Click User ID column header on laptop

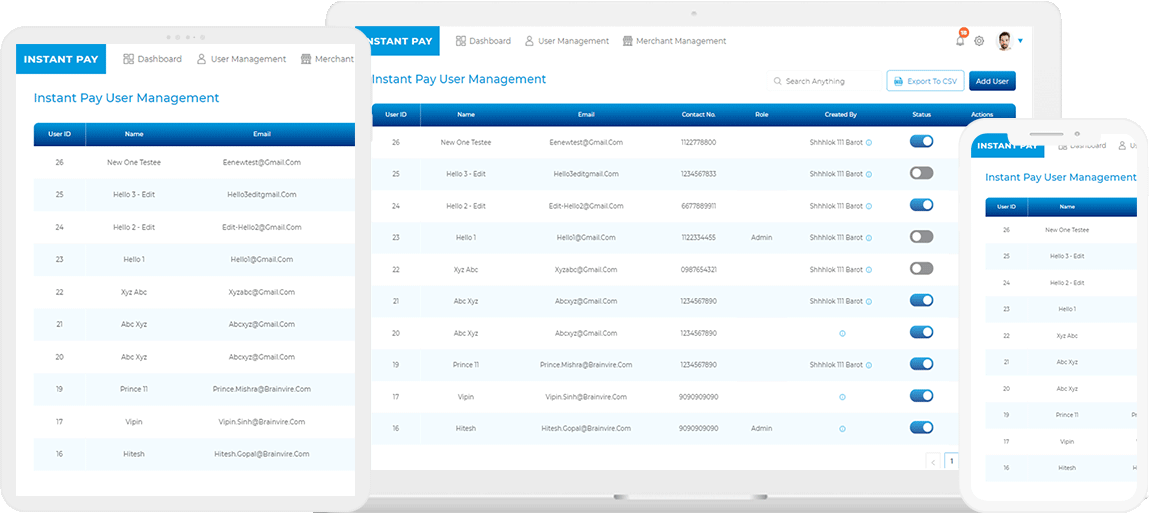point(396,115)
